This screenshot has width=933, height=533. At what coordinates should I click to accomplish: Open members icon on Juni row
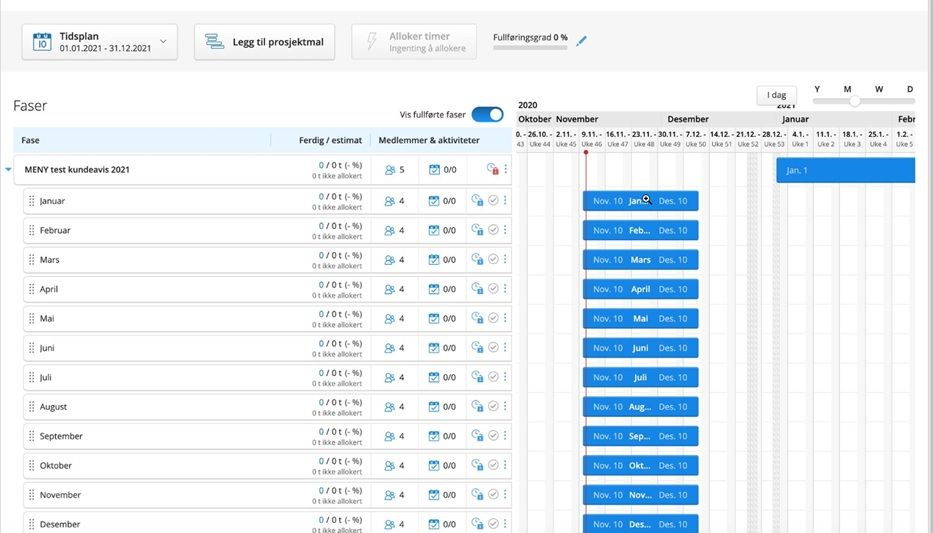(x=390, y=348)
